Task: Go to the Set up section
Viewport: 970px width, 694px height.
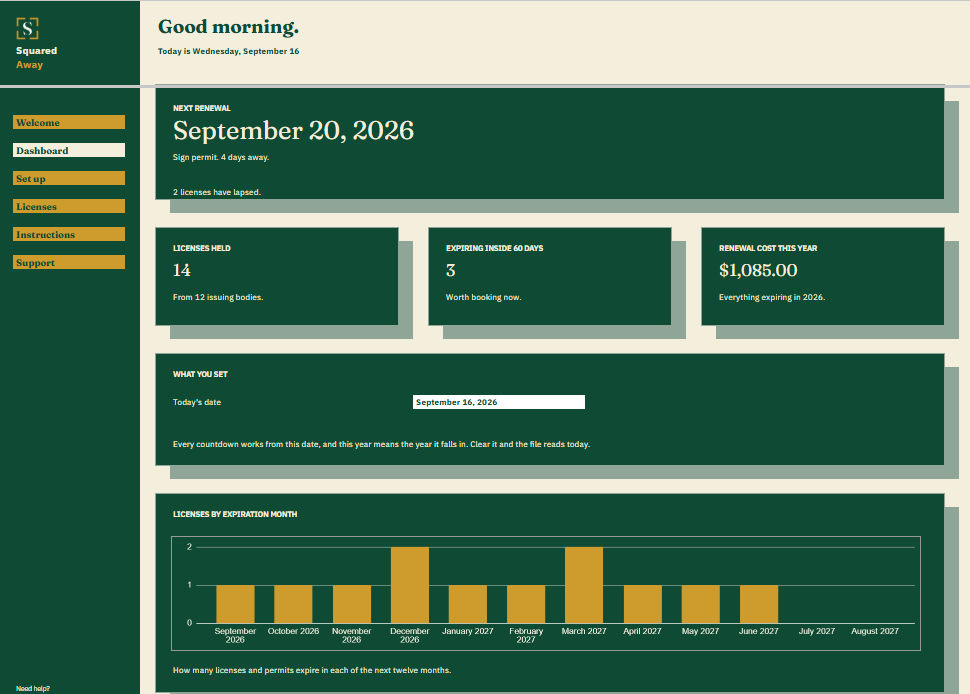Action: (69, 178)
